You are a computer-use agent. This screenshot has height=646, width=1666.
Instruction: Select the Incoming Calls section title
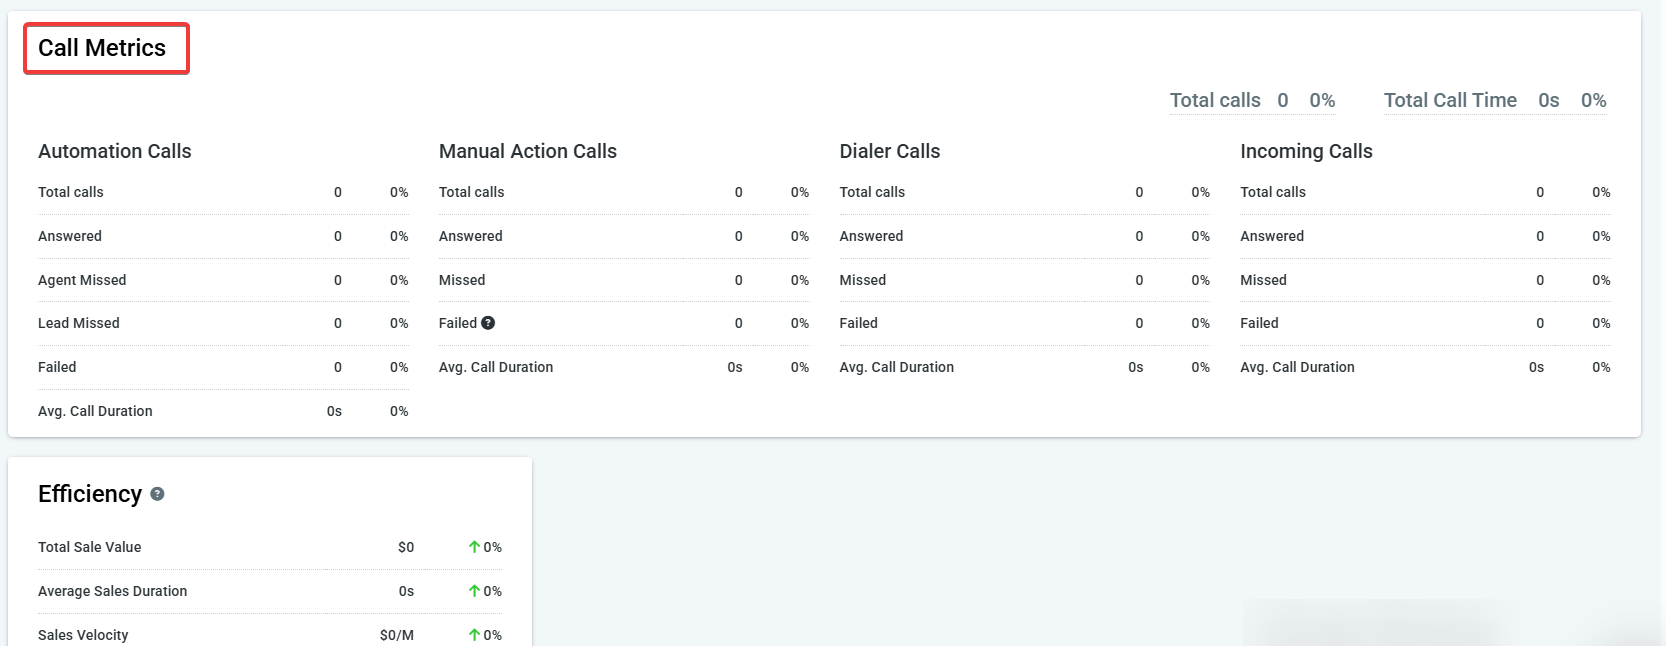tap(1306, 151)
